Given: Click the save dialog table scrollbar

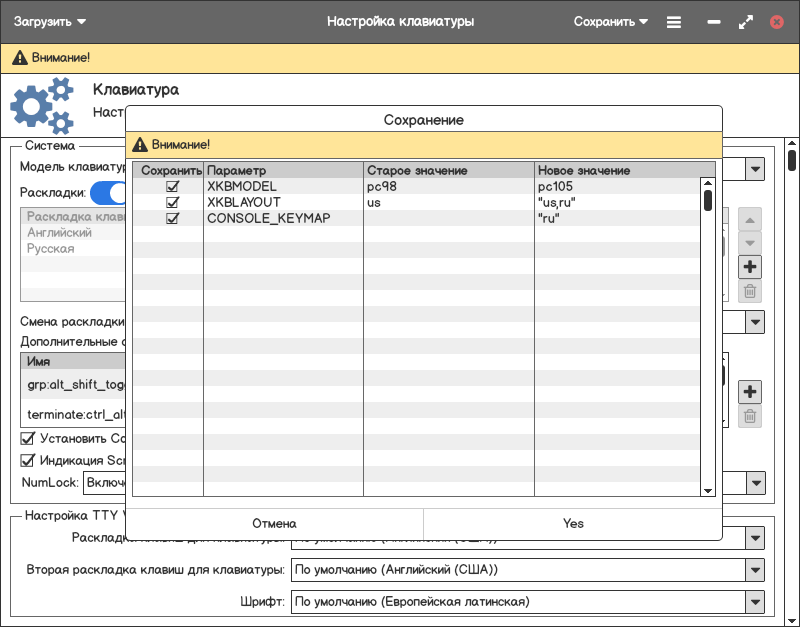Looking at the screenshot, I should tap(708, 200).
